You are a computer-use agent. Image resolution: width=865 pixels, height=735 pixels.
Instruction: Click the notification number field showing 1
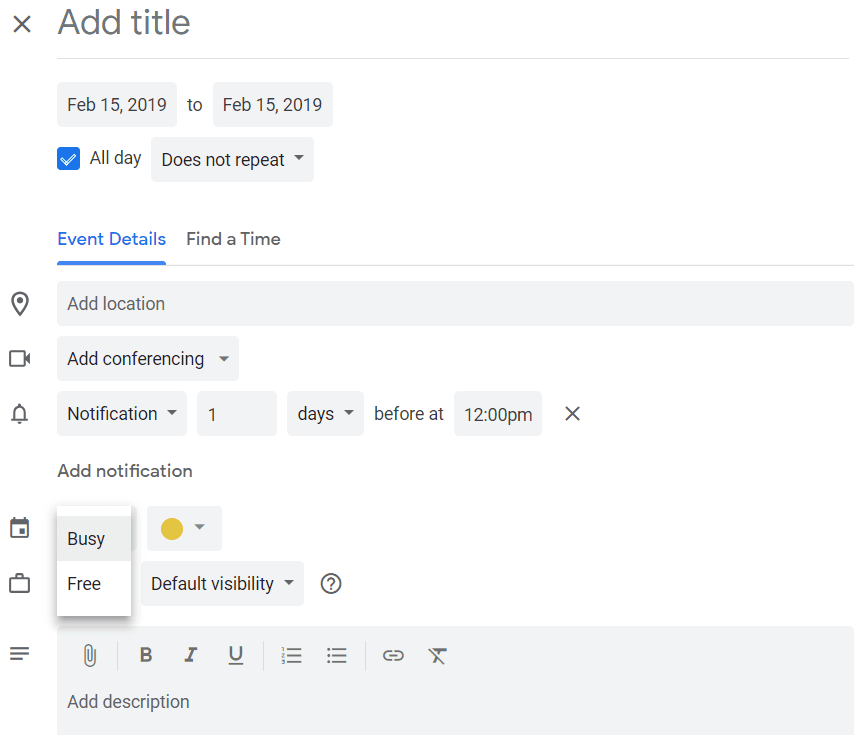[x=237, y=414]
